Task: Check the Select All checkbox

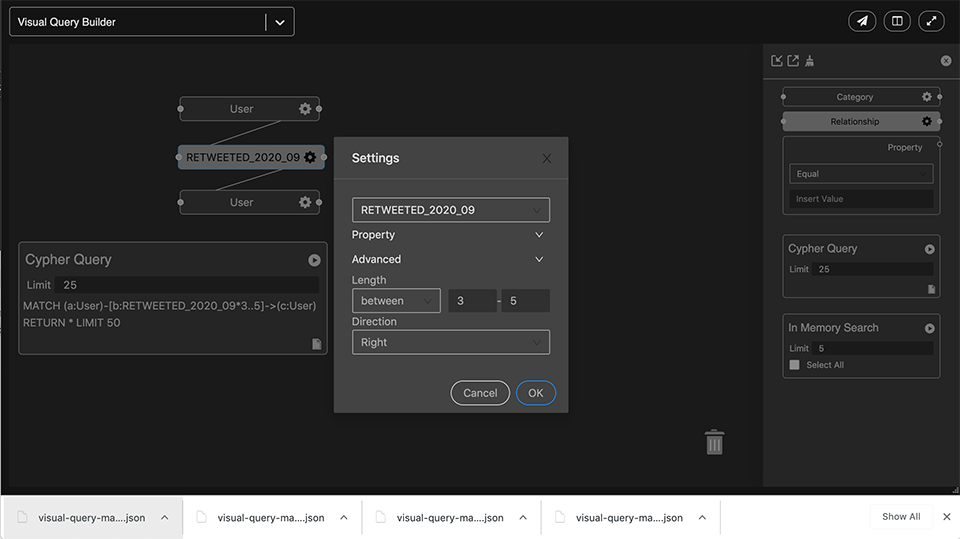Action: (x=795, y=365)
